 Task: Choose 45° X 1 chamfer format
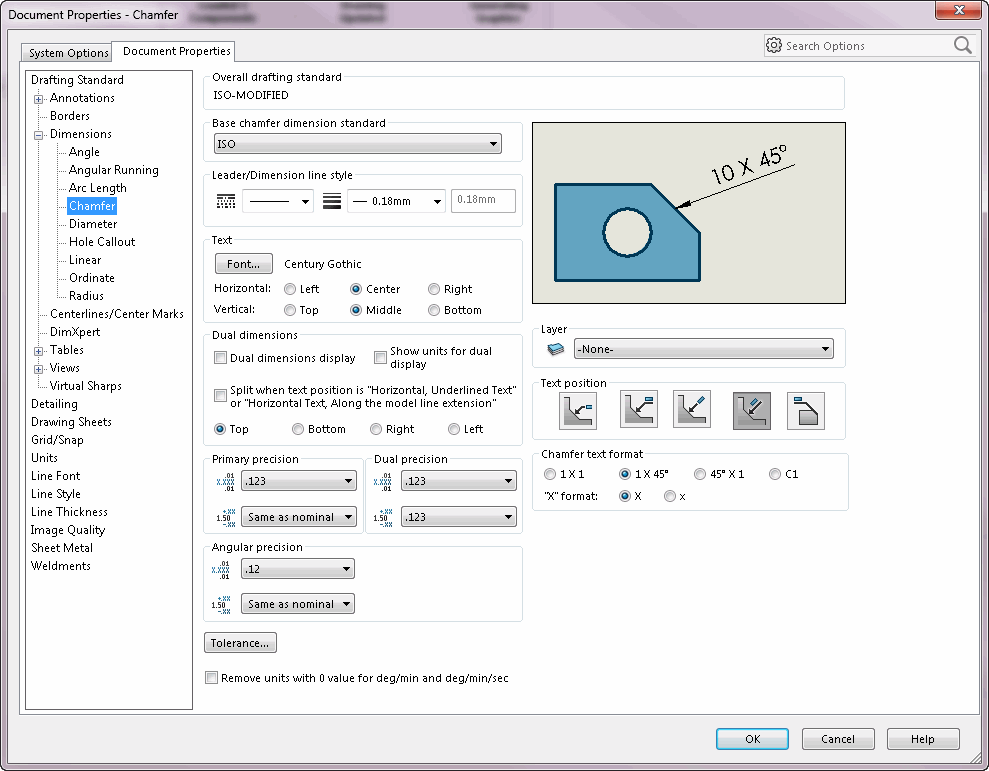pos(699,474)
